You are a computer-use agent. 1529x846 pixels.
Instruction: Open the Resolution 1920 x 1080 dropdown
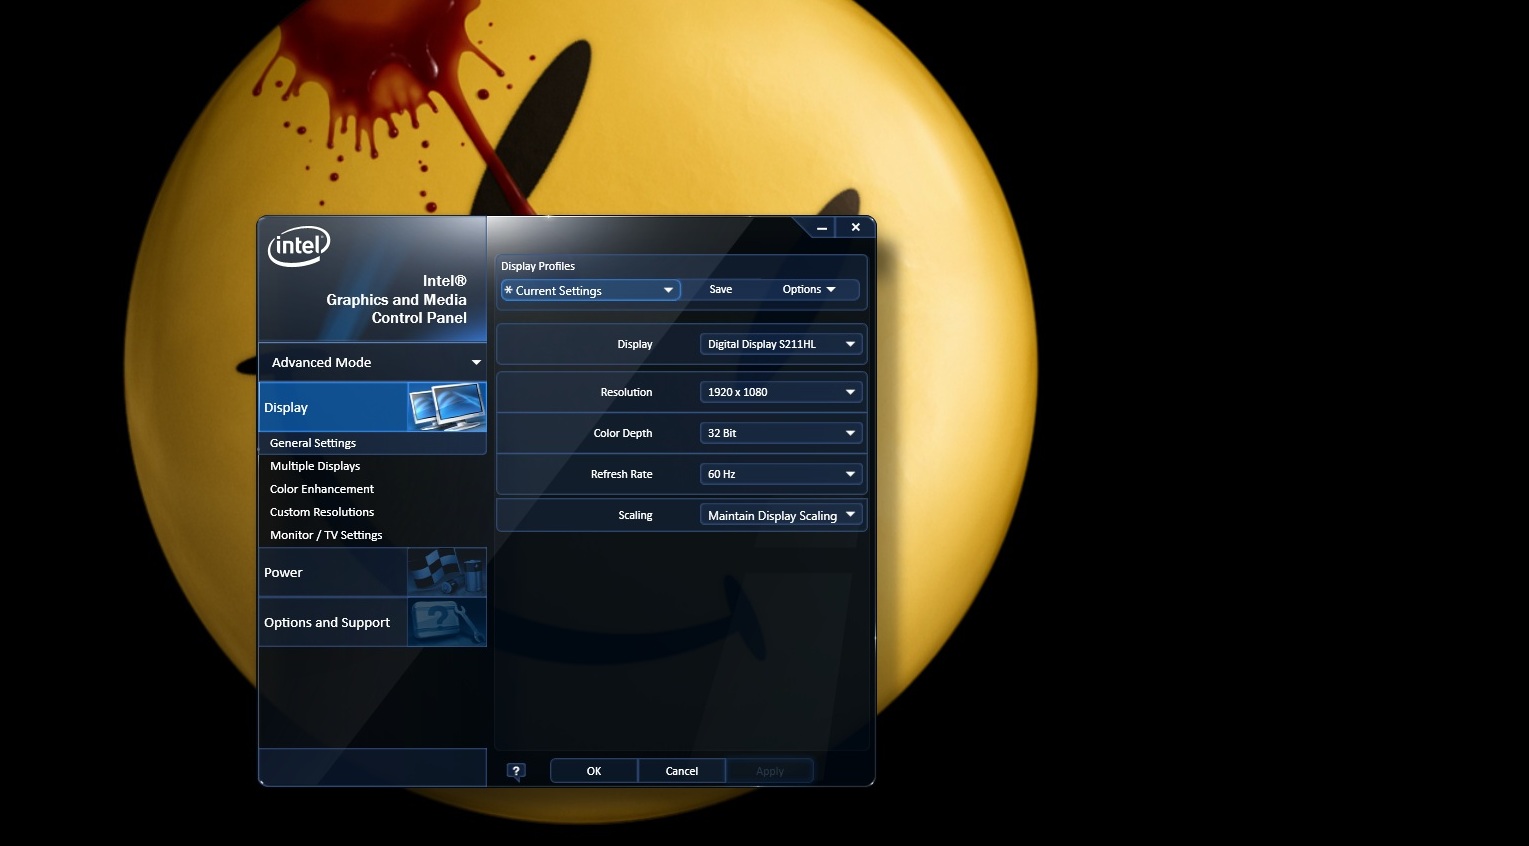(781, 392)
